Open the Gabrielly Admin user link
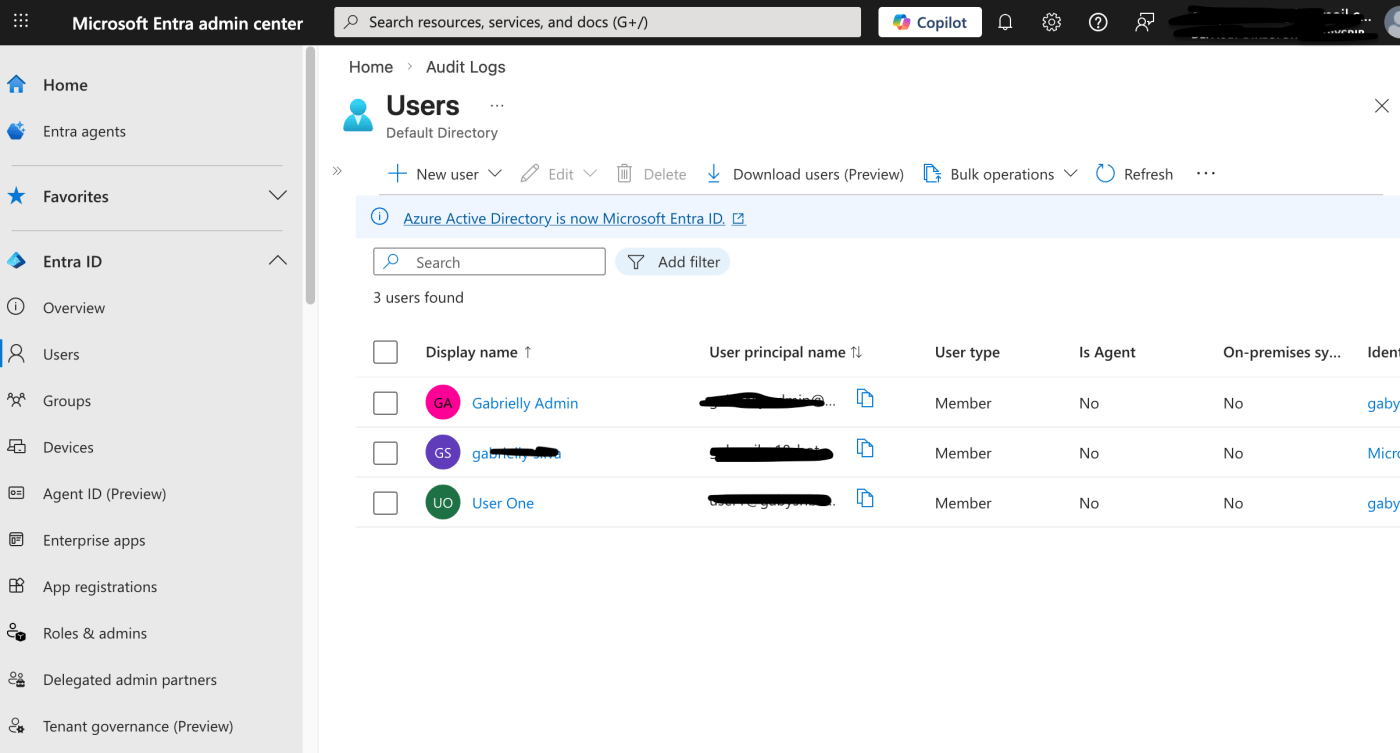The height and width of the screenshot is (753, 1400). 525,403
